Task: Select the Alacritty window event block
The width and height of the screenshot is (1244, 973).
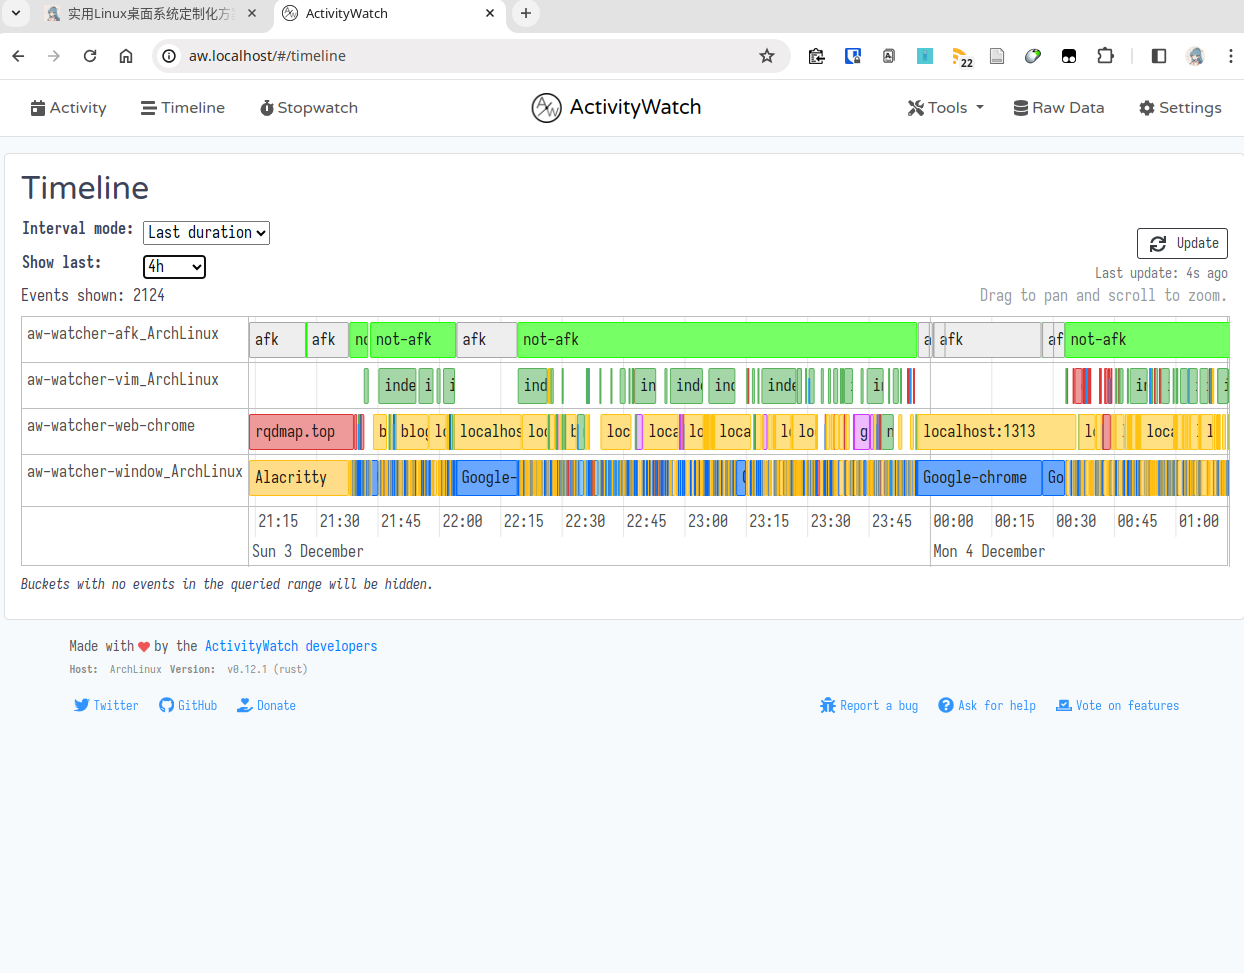Action: 297,478
